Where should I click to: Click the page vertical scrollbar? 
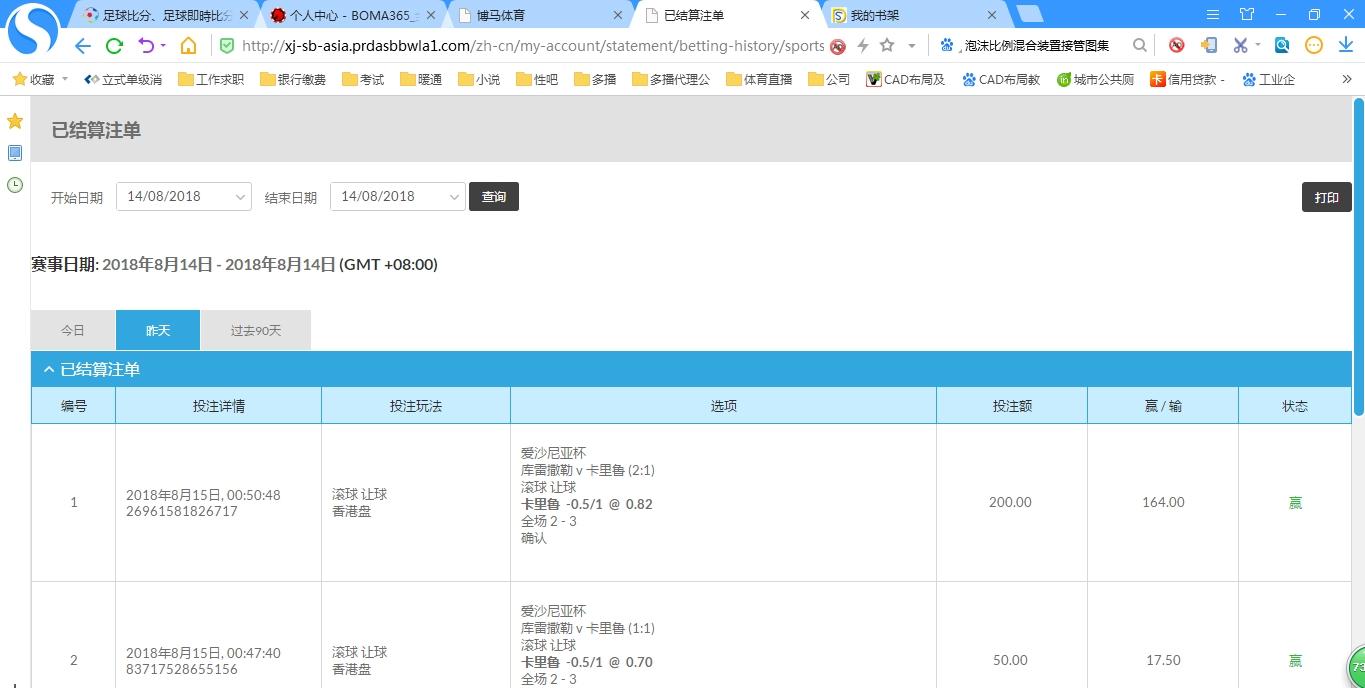(x=1358, y=258)
